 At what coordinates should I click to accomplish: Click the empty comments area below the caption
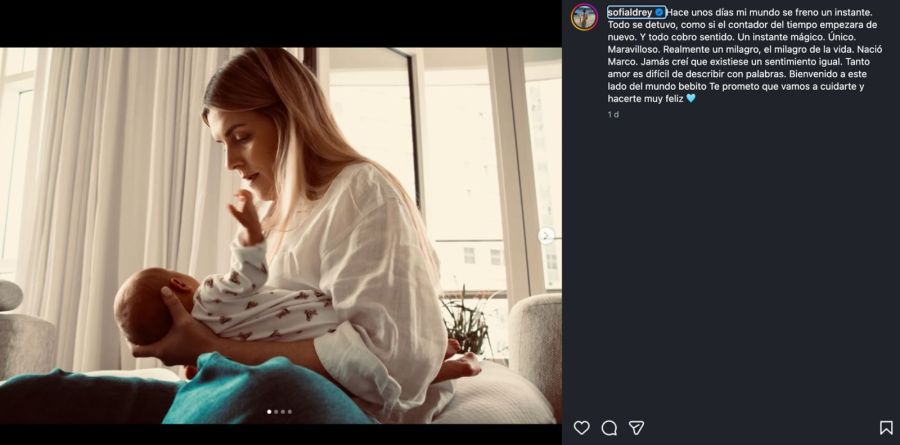pyautogui.click(x=731, y=264)
